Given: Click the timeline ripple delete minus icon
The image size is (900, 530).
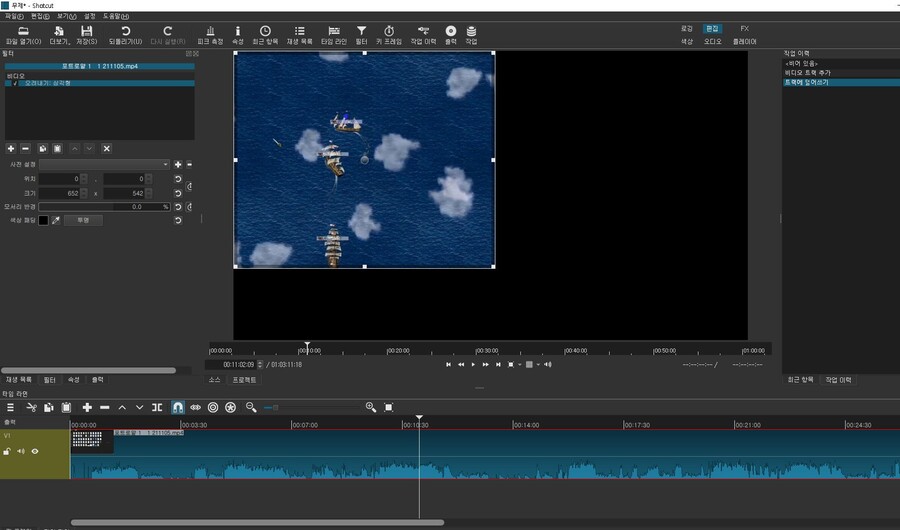Looking at the screenshot, I should tap(104, 407).
